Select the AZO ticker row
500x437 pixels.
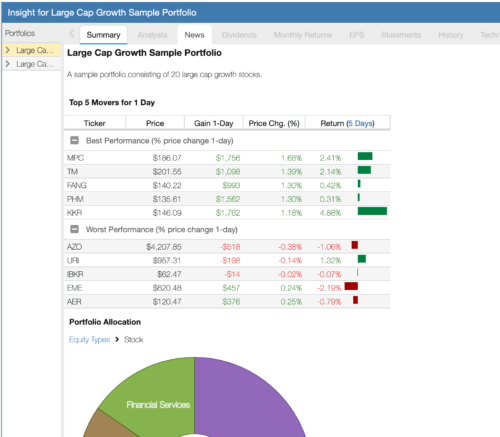click(227, 247)
